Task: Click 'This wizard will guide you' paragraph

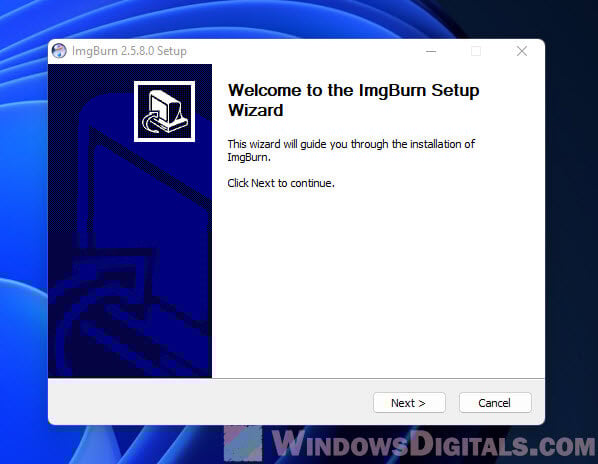Action: pyautogui.click(x=351, y=150)
